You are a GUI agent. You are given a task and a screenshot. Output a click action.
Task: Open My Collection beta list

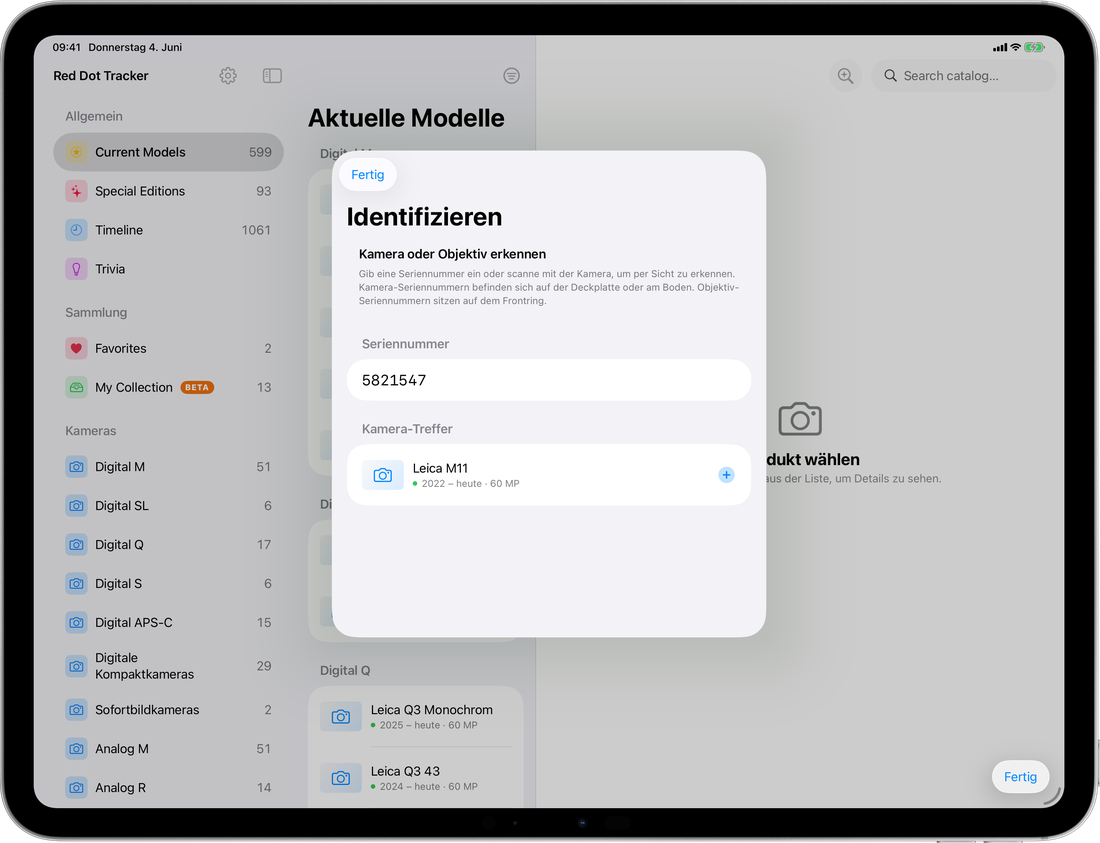pyautogui.click(x=168, y=387)
